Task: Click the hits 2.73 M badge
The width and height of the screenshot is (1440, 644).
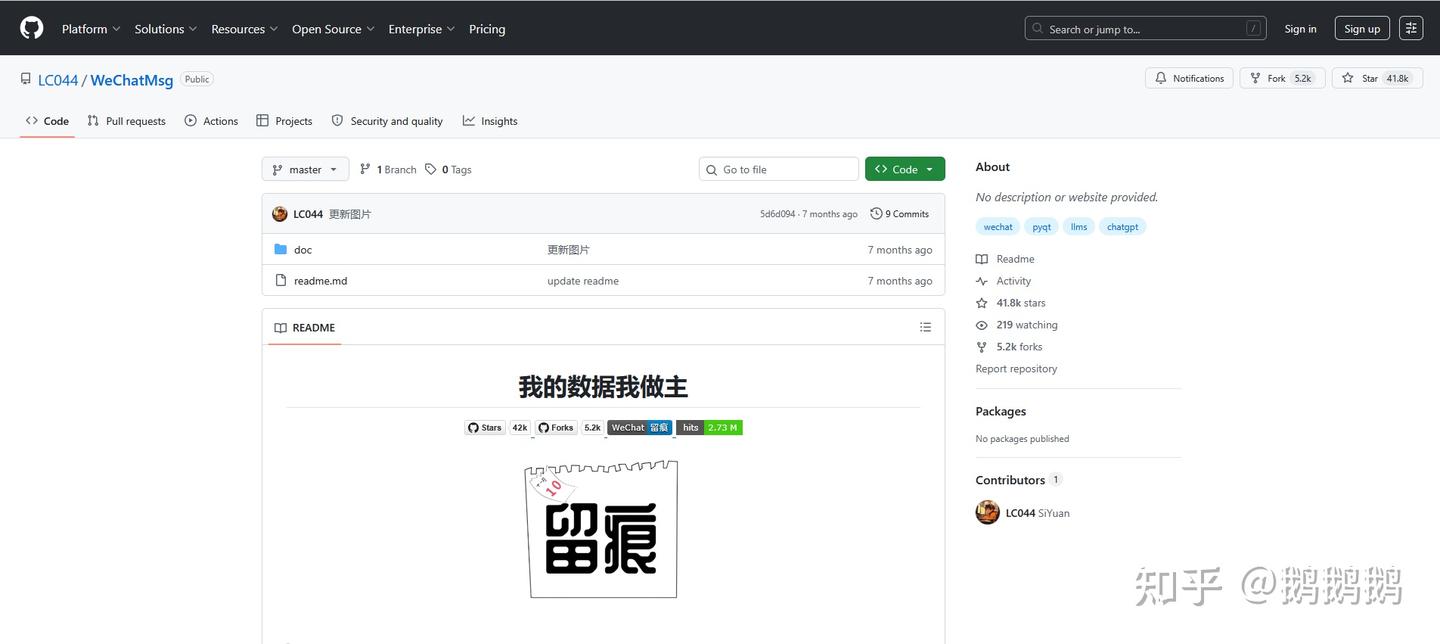Action: click(709, 427)
